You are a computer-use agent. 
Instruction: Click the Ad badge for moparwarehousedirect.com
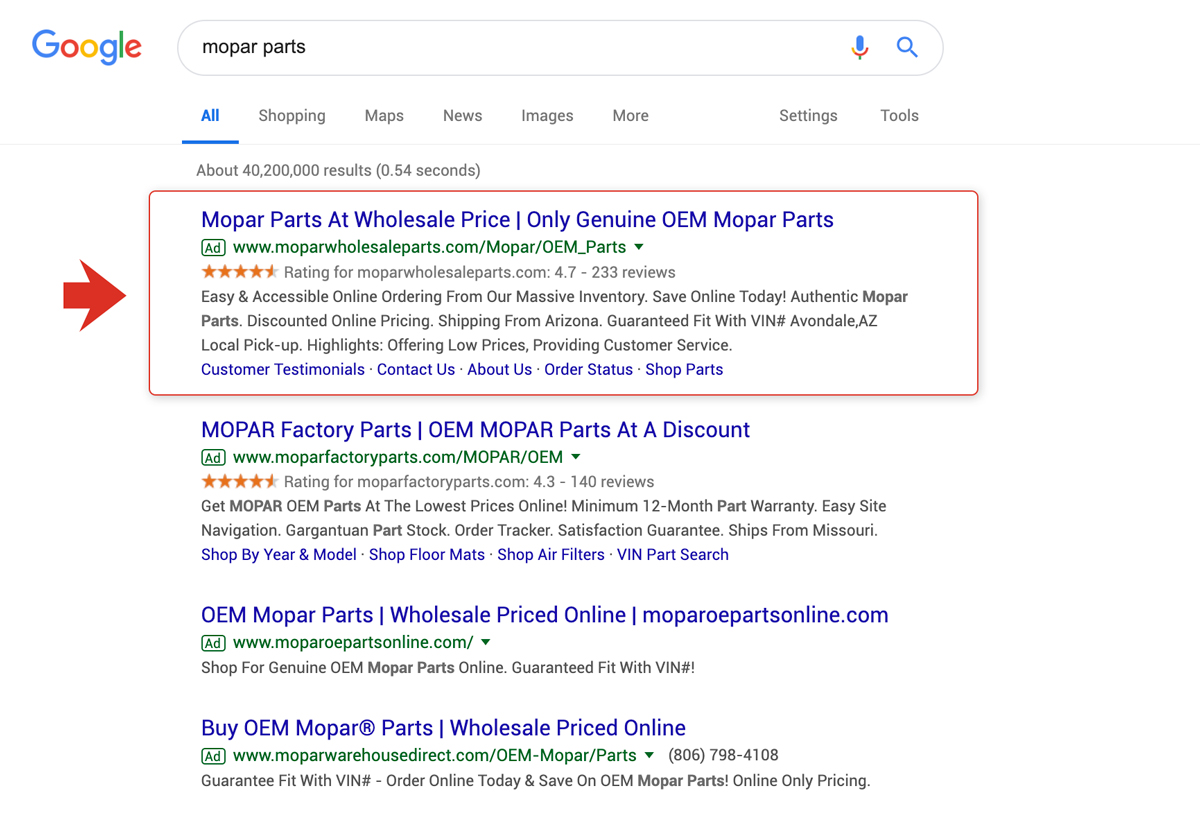213,756
